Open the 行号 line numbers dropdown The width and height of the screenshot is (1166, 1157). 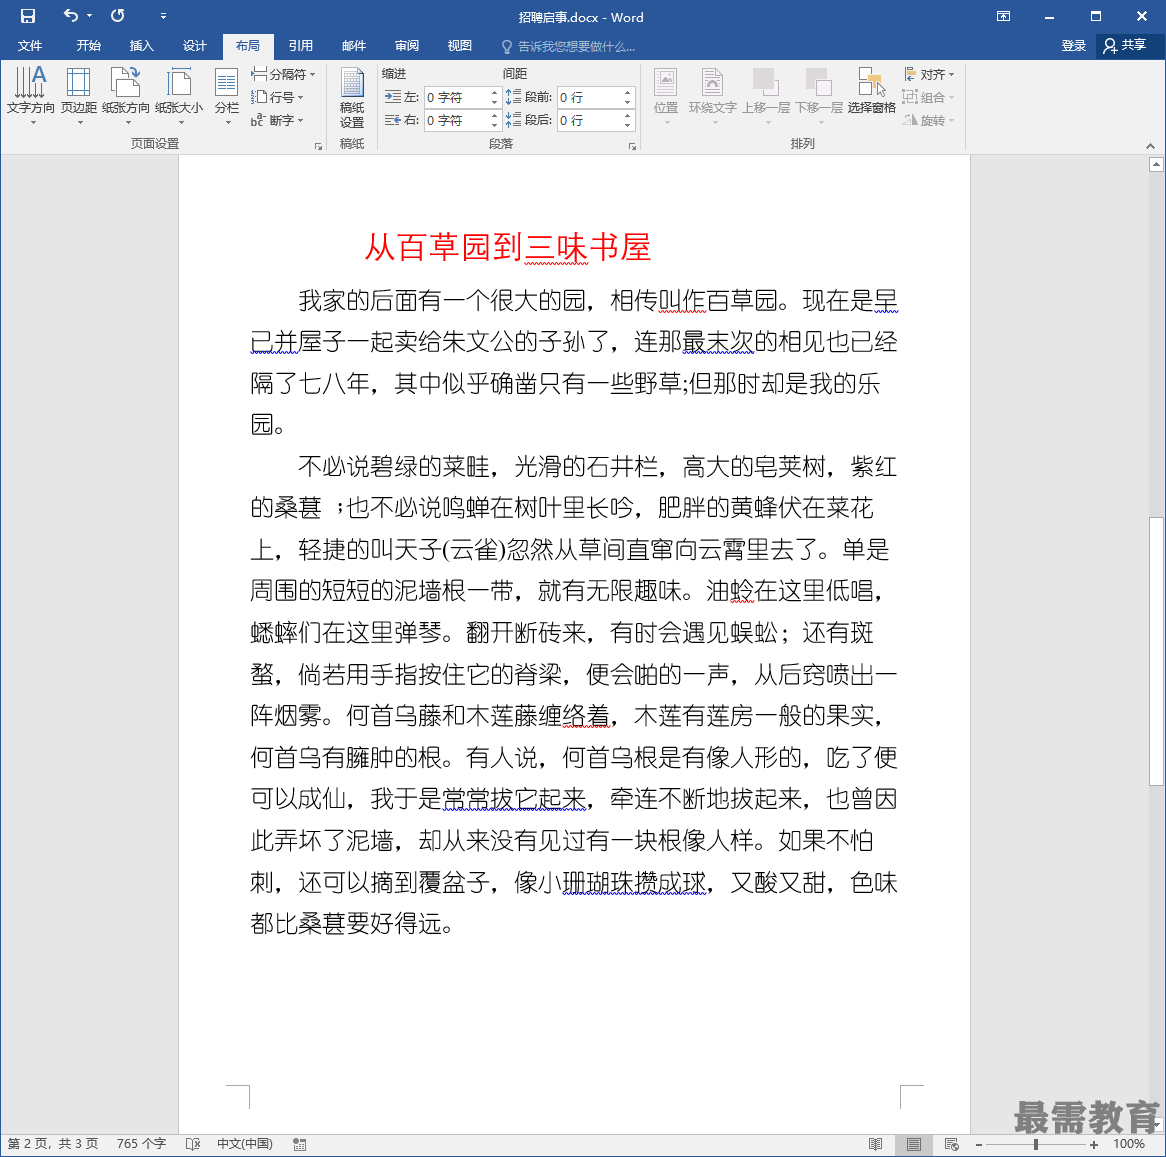click(277, 97)
